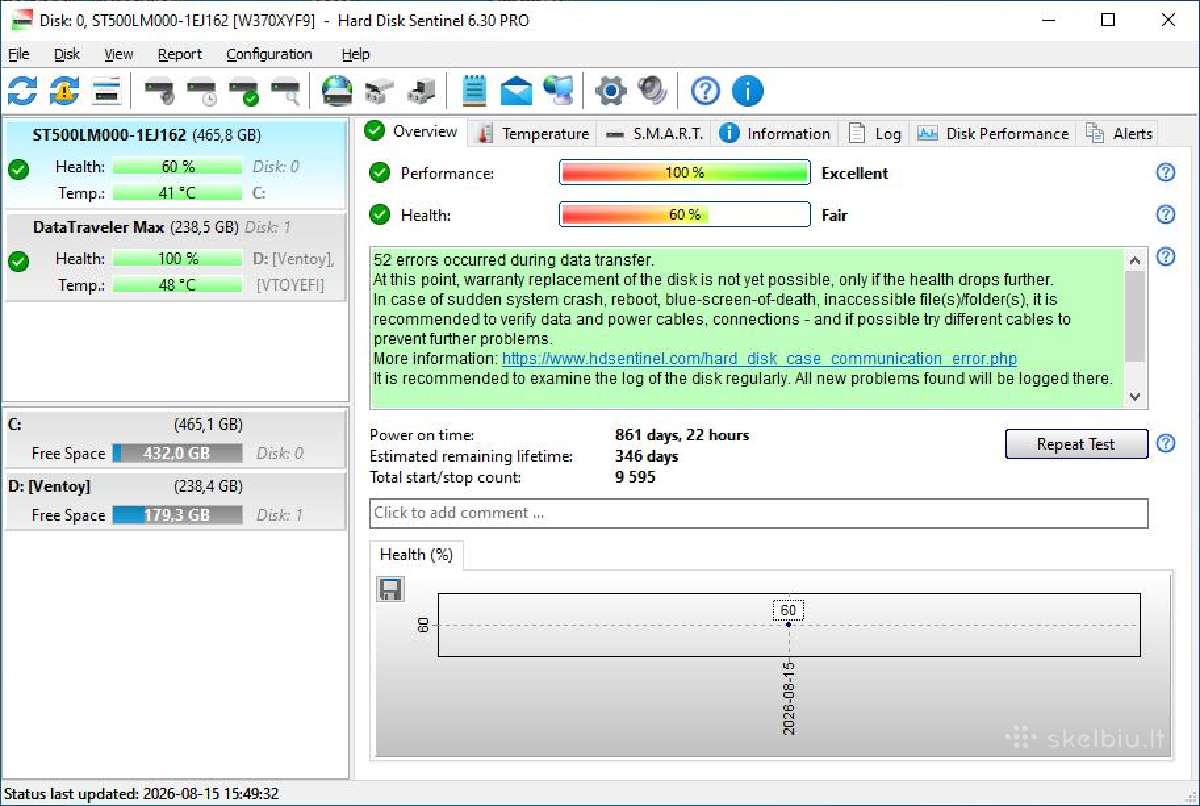Image resolution: width=1200 pixels, height=806 pixels.
Task: Click the refresh disk information toolbar icon
Action: click(x=22, y=91)
